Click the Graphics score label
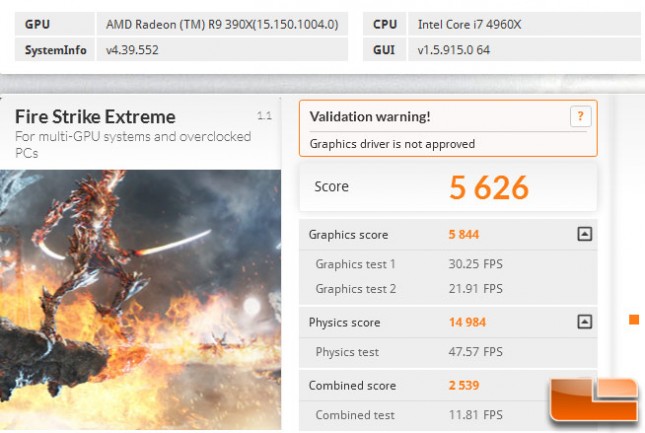Screen dimensions: 645x433 pos(348,235)
